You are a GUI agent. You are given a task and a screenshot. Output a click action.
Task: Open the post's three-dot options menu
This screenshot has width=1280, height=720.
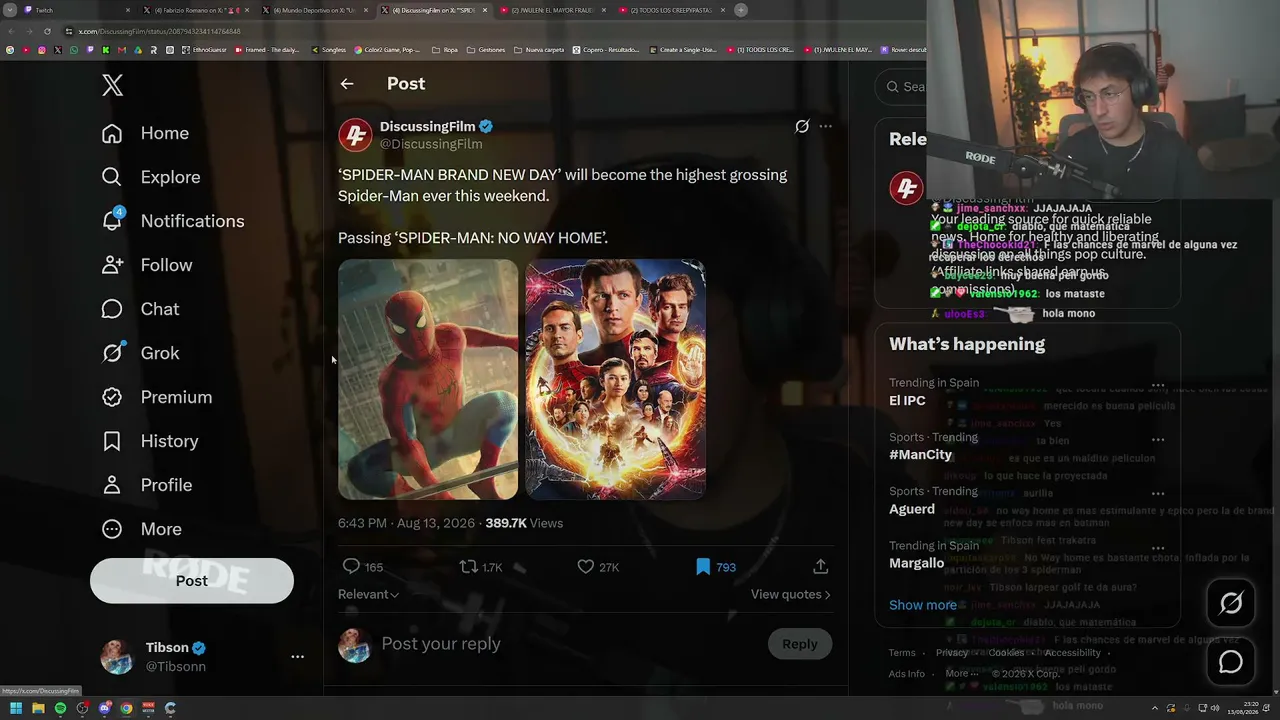826,126
